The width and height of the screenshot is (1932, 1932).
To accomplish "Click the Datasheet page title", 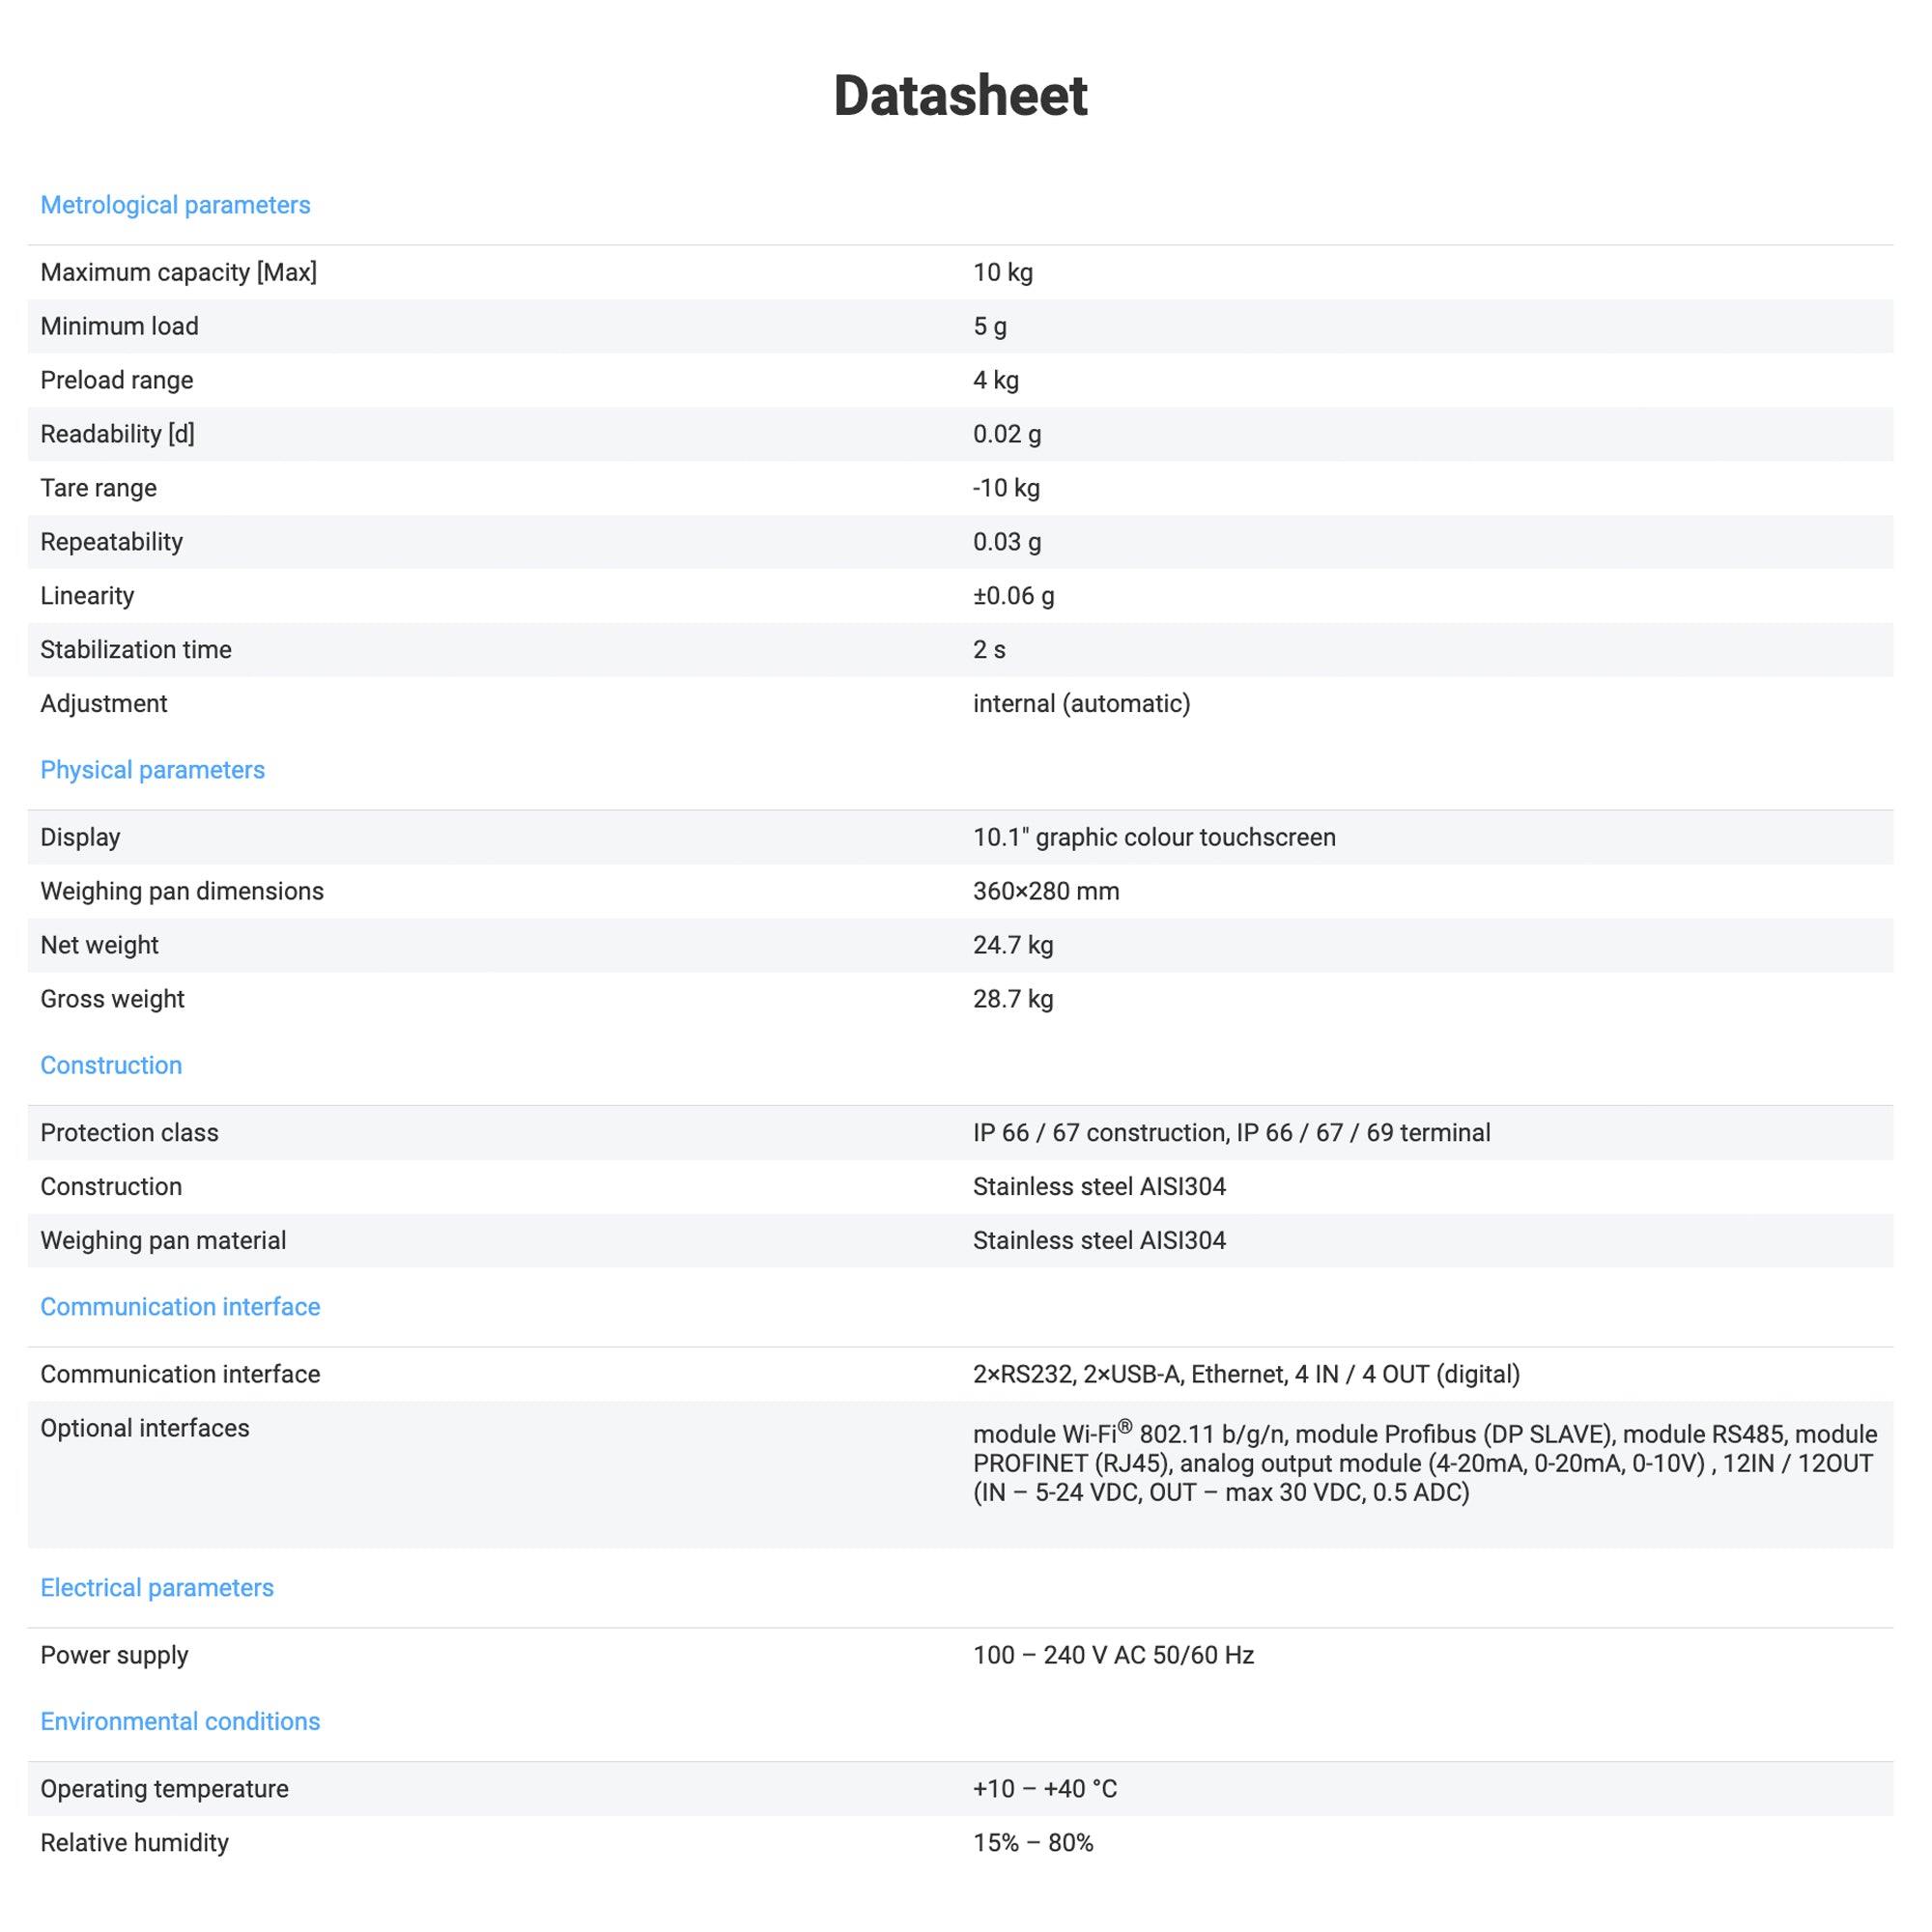I will pyautogui.click(x=960, y=96).
